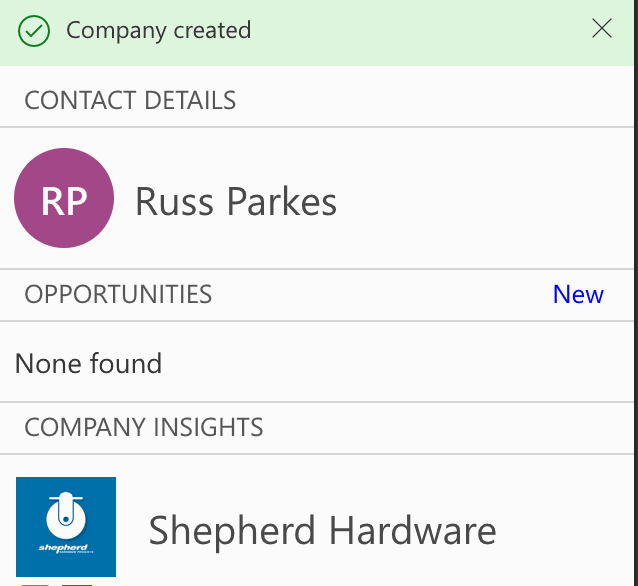Viewport: 638px width, 586px height.
Task: Open the RP contact avatar
Action: (64, 198)
